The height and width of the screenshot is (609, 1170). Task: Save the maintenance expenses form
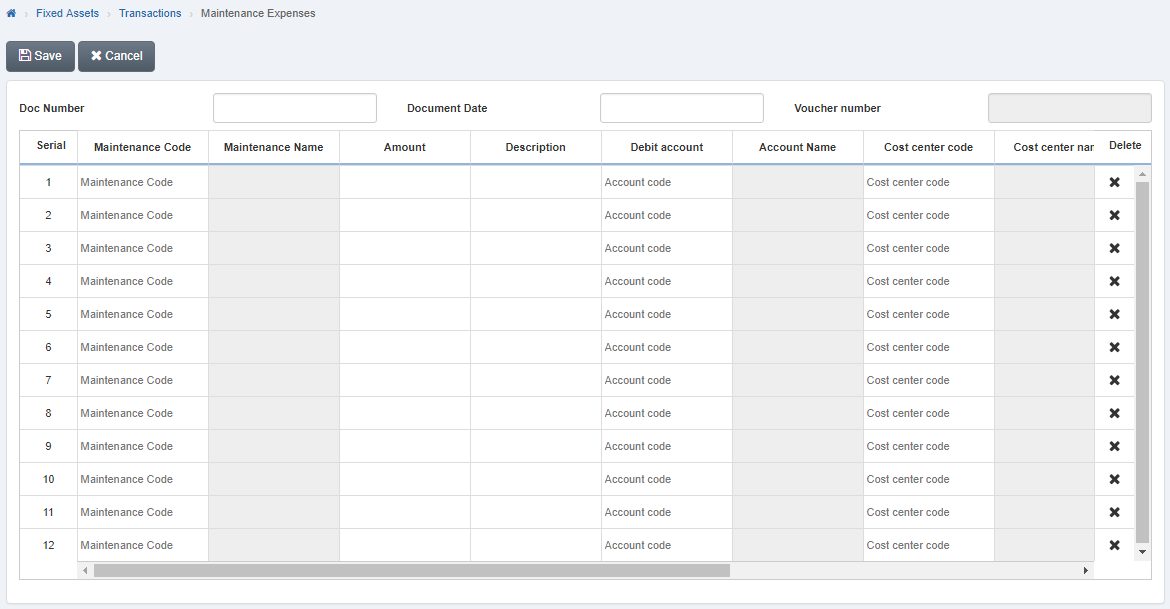40,56
